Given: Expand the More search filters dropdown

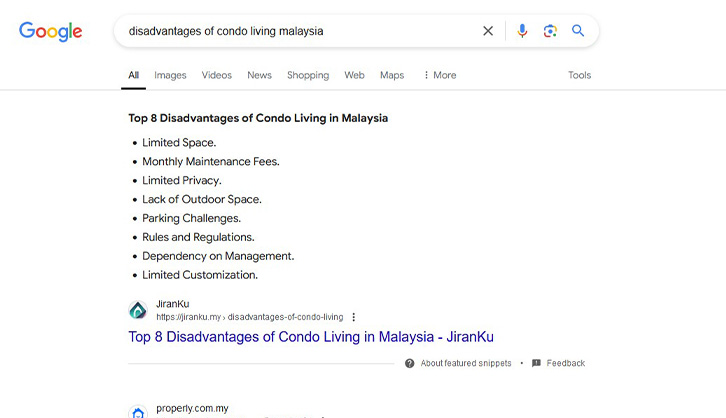Looking at the screenshot, I should coord(439,75).
